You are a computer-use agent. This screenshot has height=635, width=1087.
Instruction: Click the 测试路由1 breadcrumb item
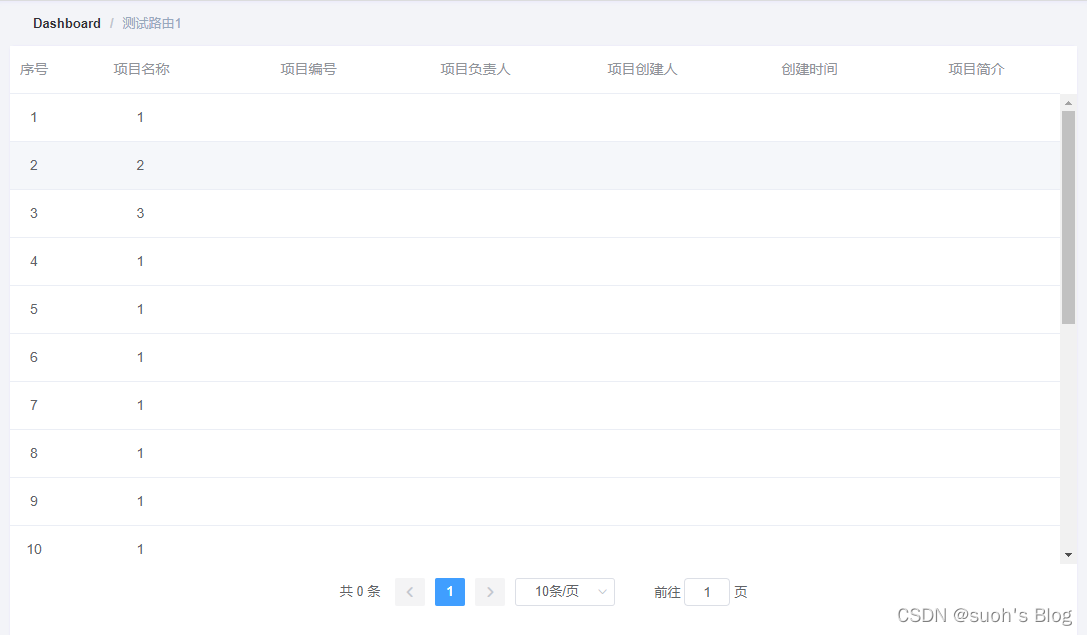click(150, 23)
